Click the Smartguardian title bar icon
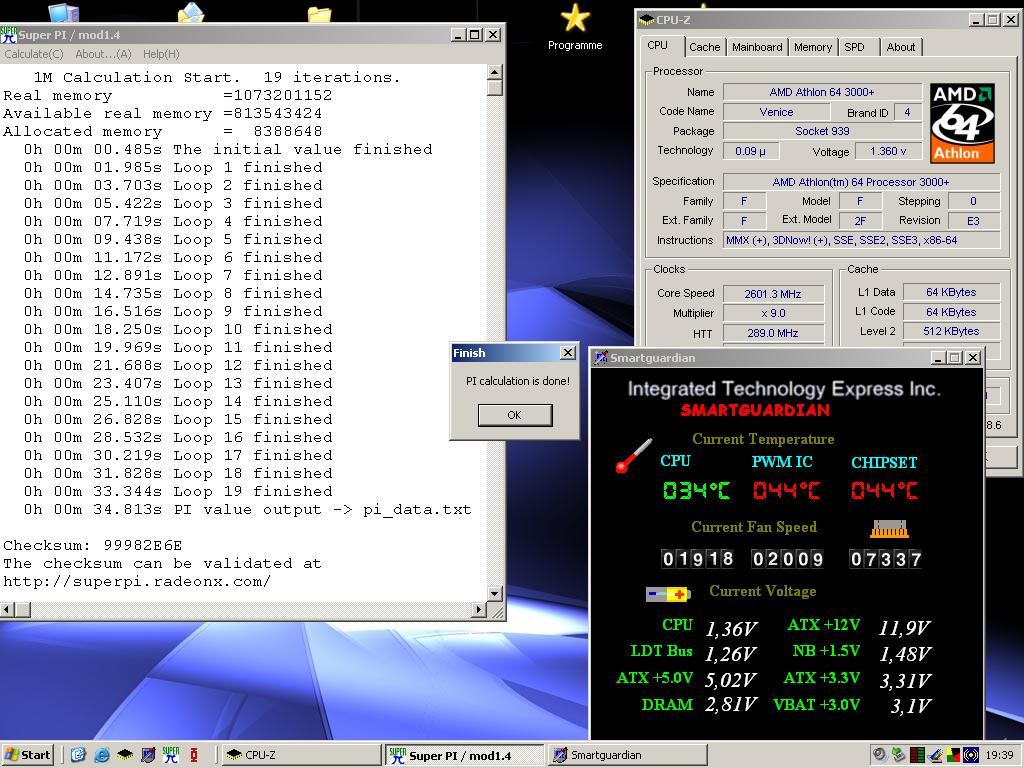 601,358
